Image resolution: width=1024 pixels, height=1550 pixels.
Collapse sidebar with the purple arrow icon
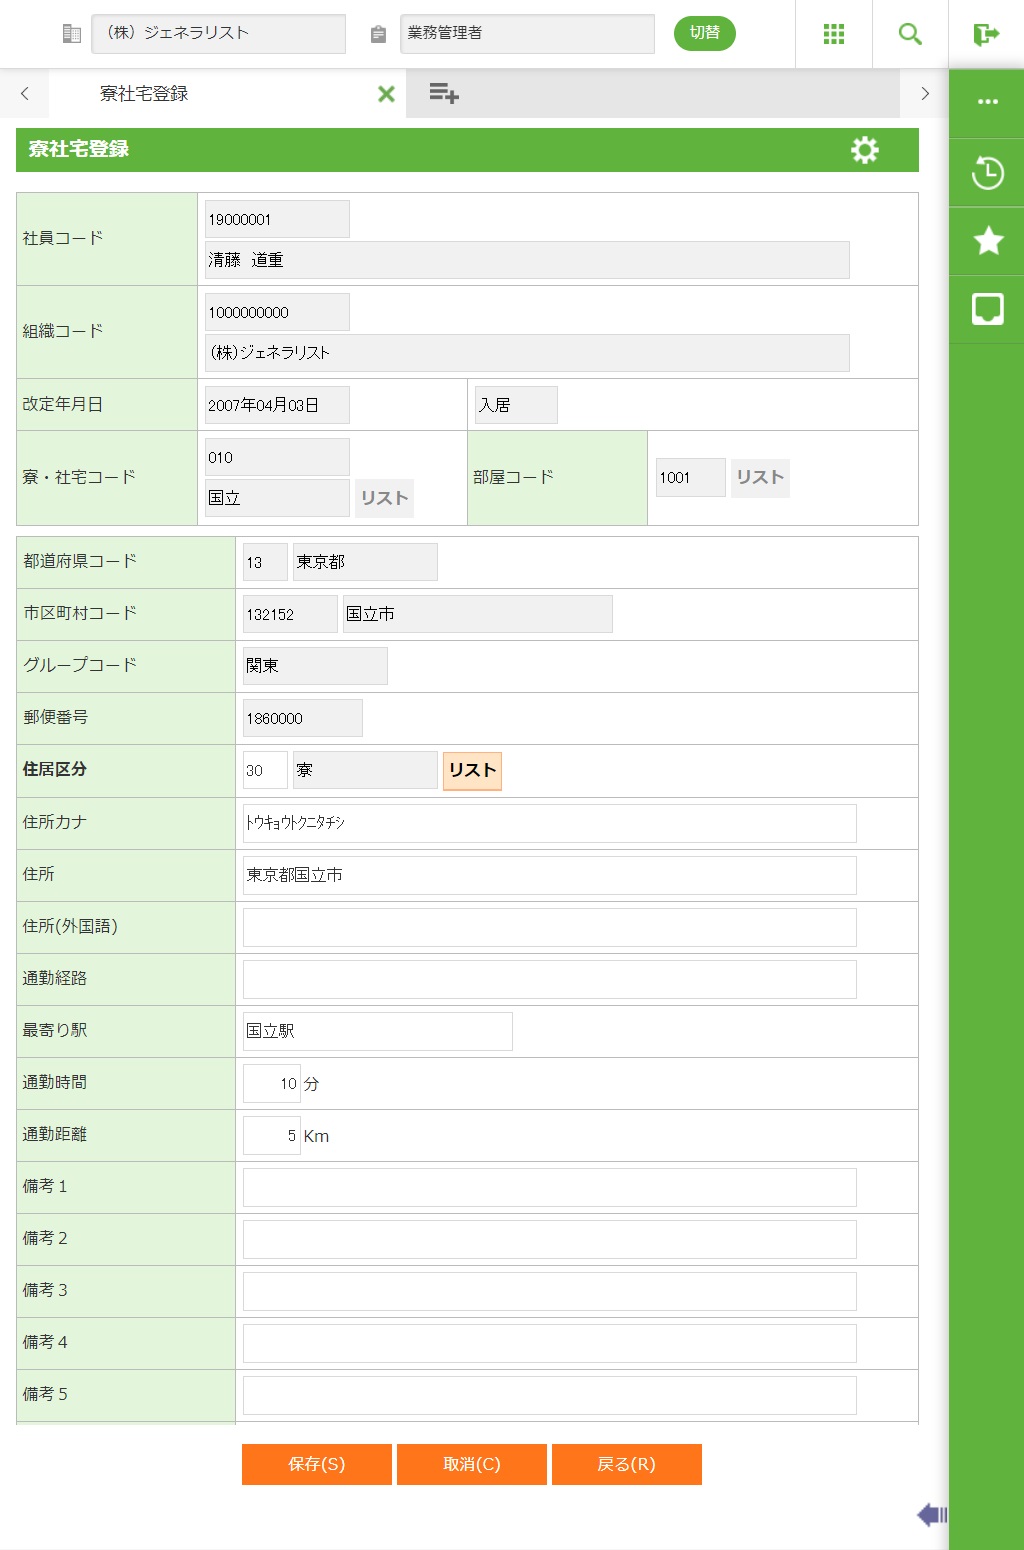tap(931, 1515)
